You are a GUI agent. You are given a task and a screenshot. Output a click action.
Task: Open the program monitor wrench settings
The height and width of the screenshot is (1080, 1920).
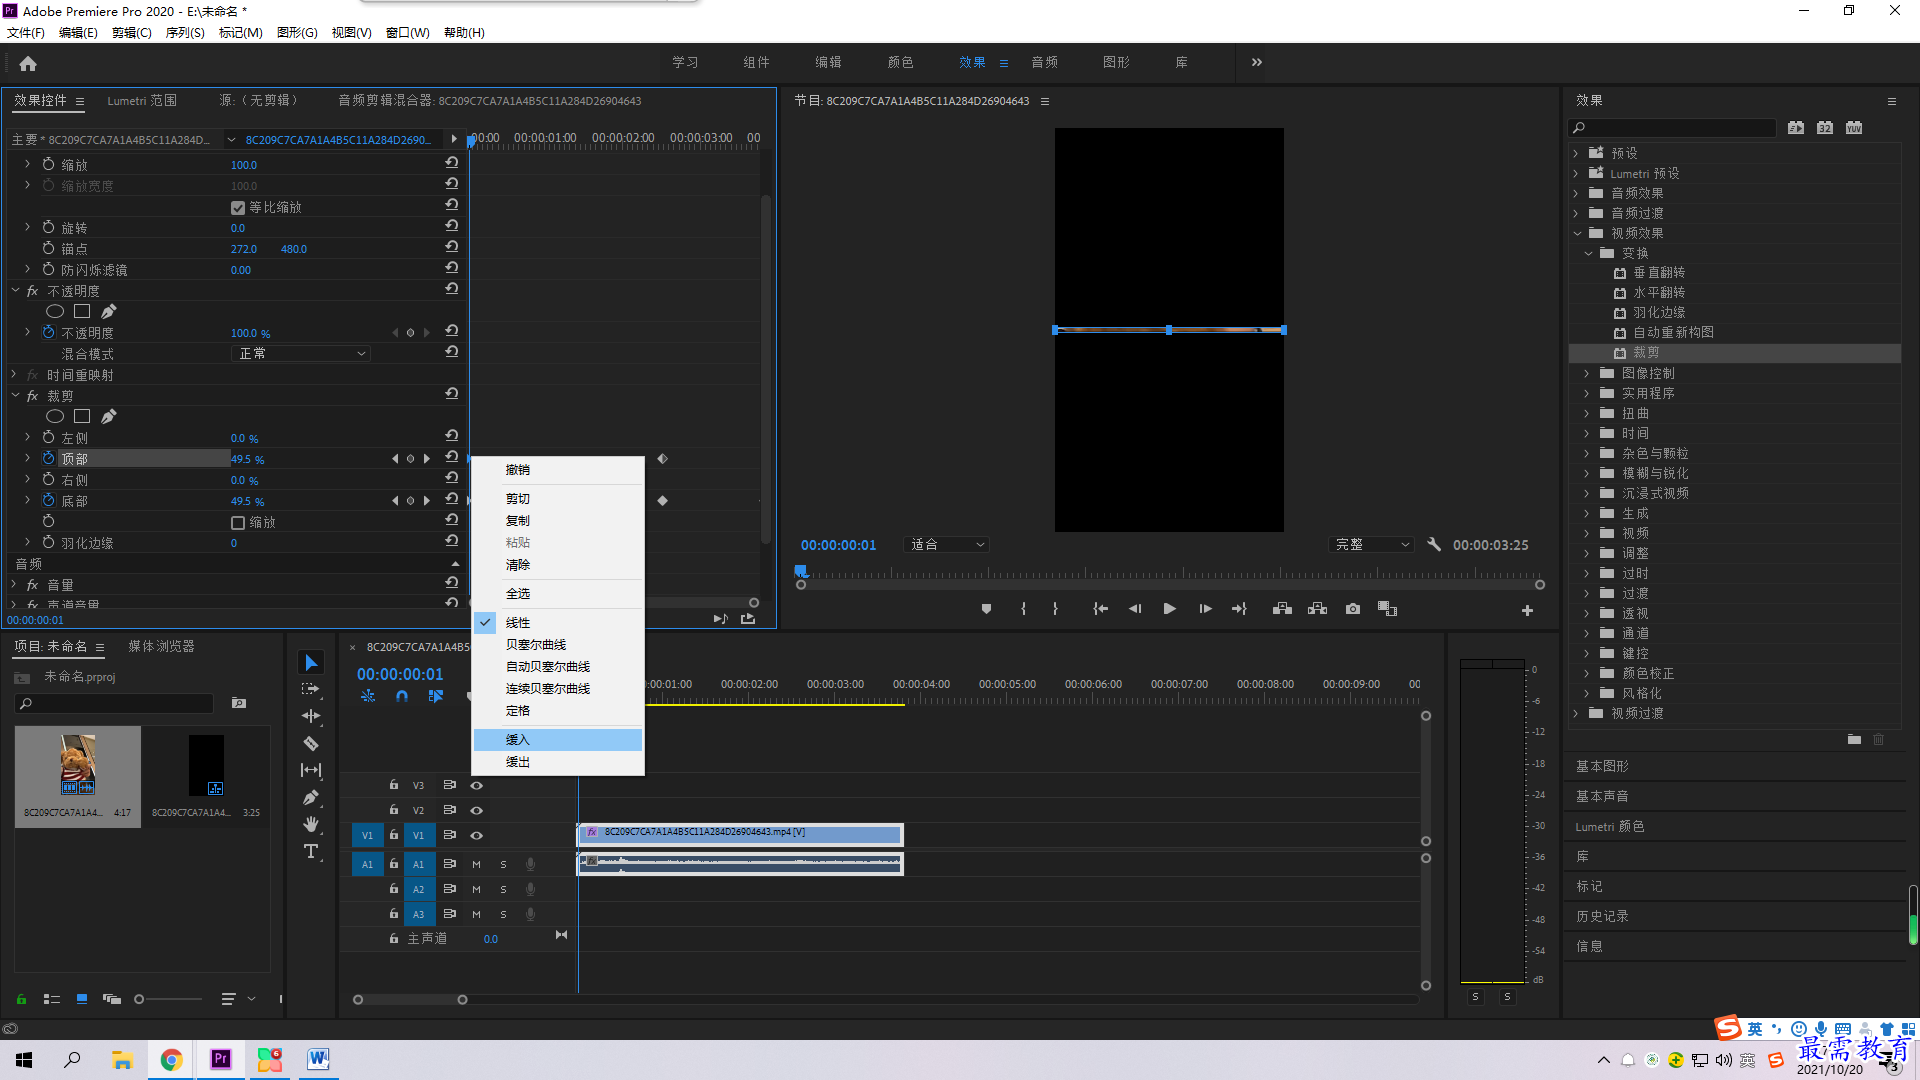pos(1434,544)
